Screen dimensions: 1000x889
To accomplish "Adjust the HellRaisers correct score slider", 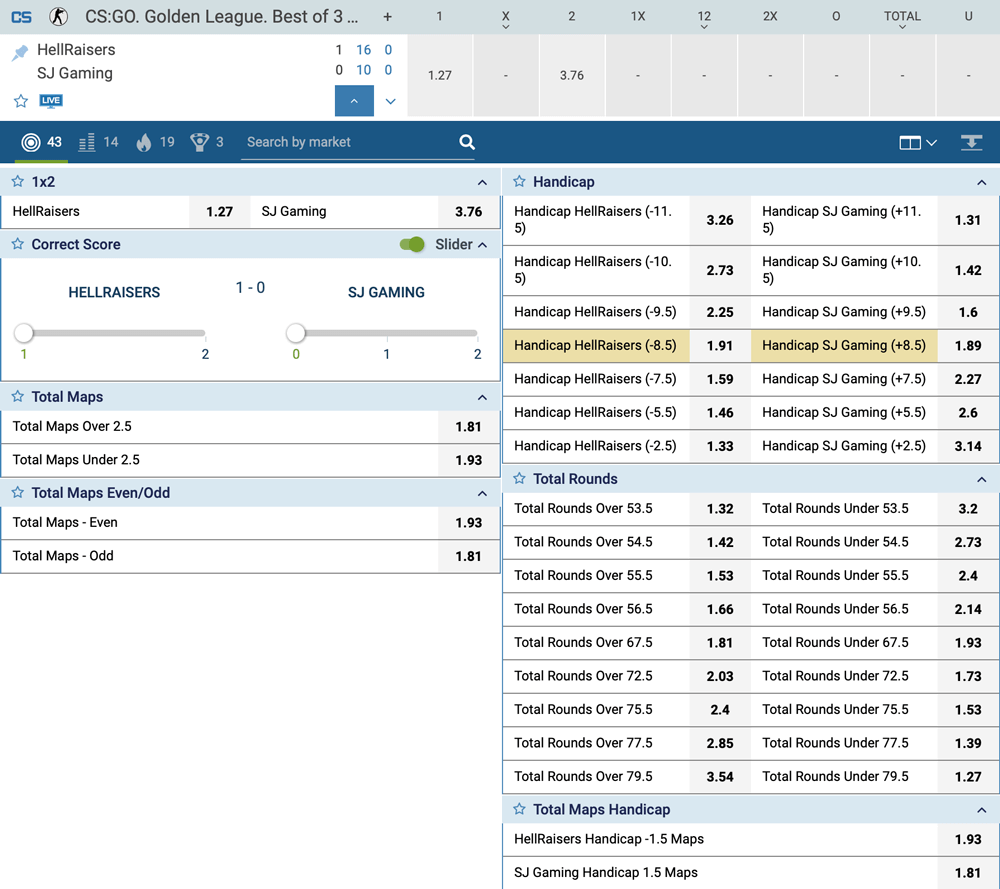I will pyautogui.click(x=24, y=332).
